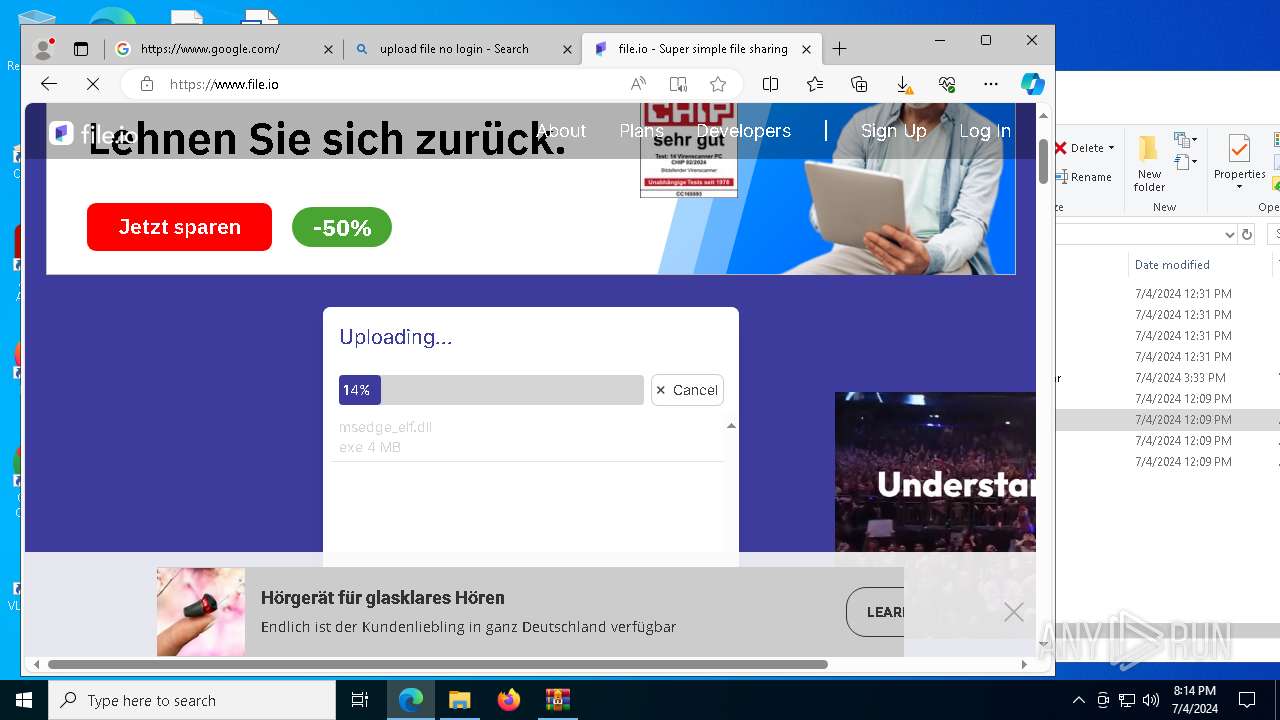
Task: Open the Edge profile icon
Action: pos(43,48)
